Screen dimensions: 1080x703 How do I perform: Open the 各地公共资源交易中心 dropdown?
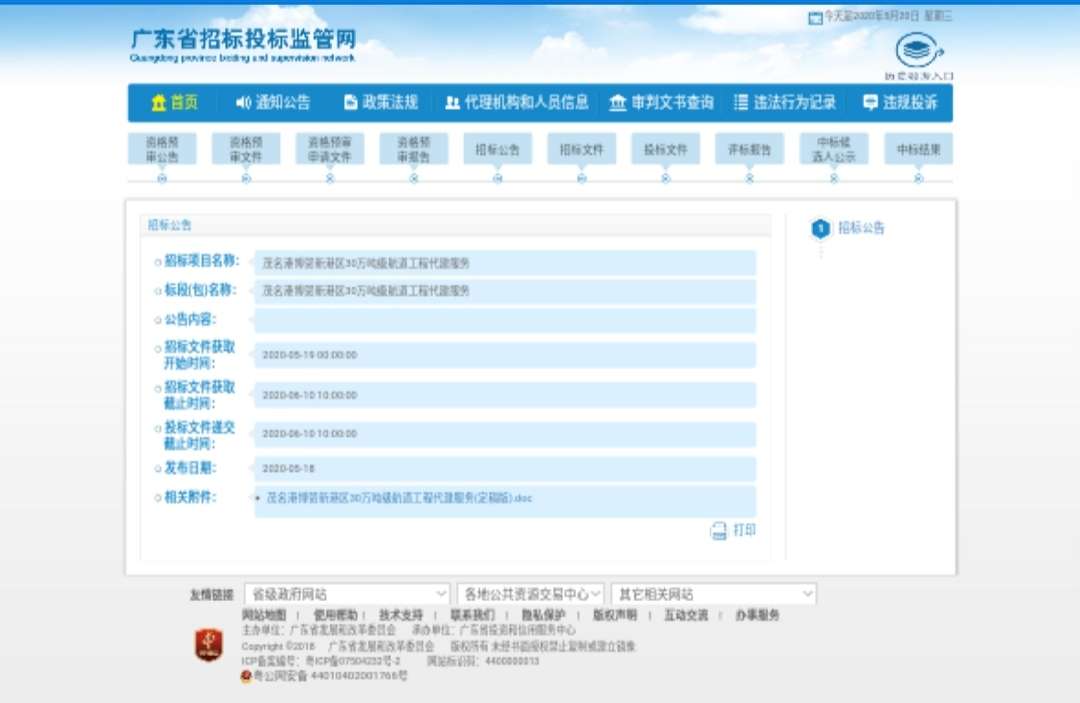click(x=530, y=594)
